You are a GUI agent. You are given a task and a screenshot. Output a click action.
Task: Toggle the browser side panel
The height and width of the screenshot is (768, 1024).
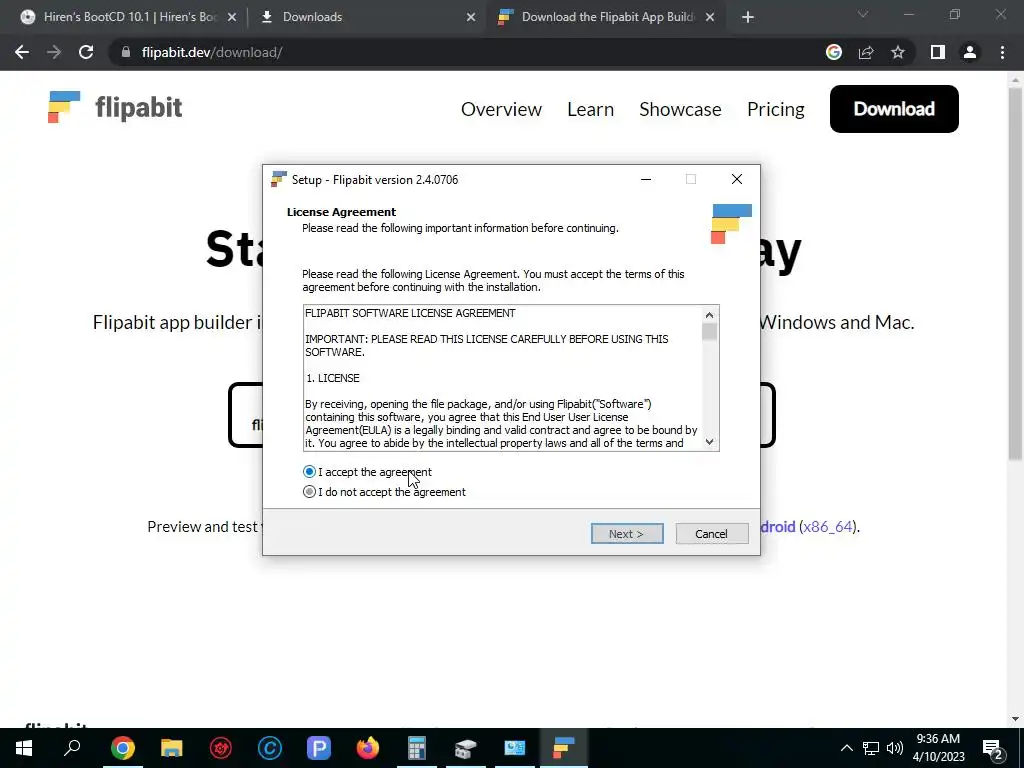point(938,52)
